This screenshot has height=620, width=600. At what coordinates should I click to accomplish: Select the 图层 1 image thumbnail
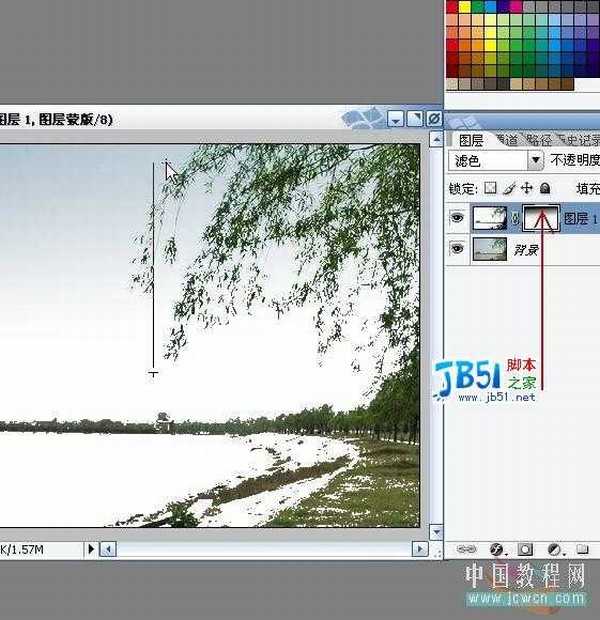click(x=490, y=218)
